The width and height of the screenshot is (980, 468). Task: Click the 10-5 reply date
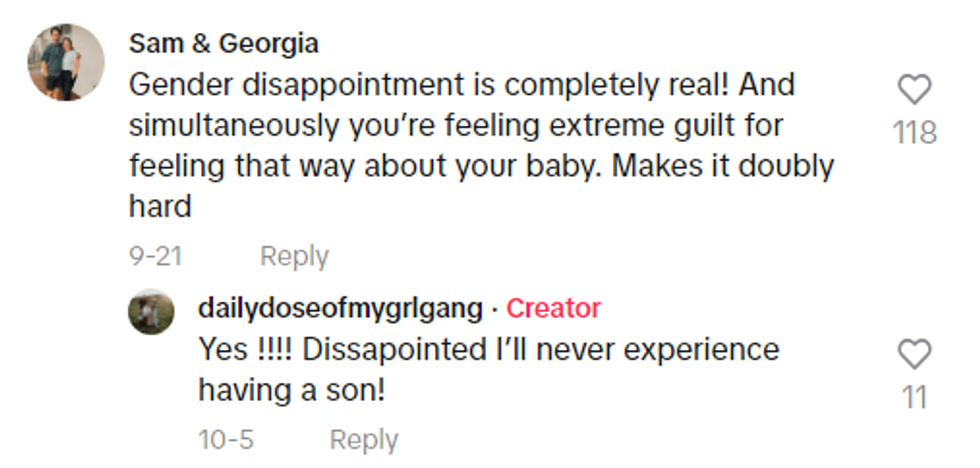coord(226,439)
